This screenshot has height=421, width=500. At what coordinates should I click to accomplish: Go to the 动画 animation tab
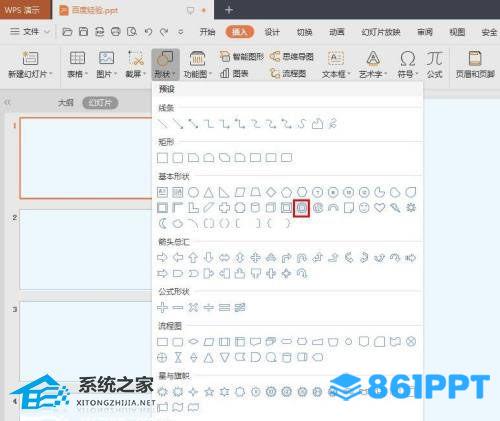tap(337, 32)
